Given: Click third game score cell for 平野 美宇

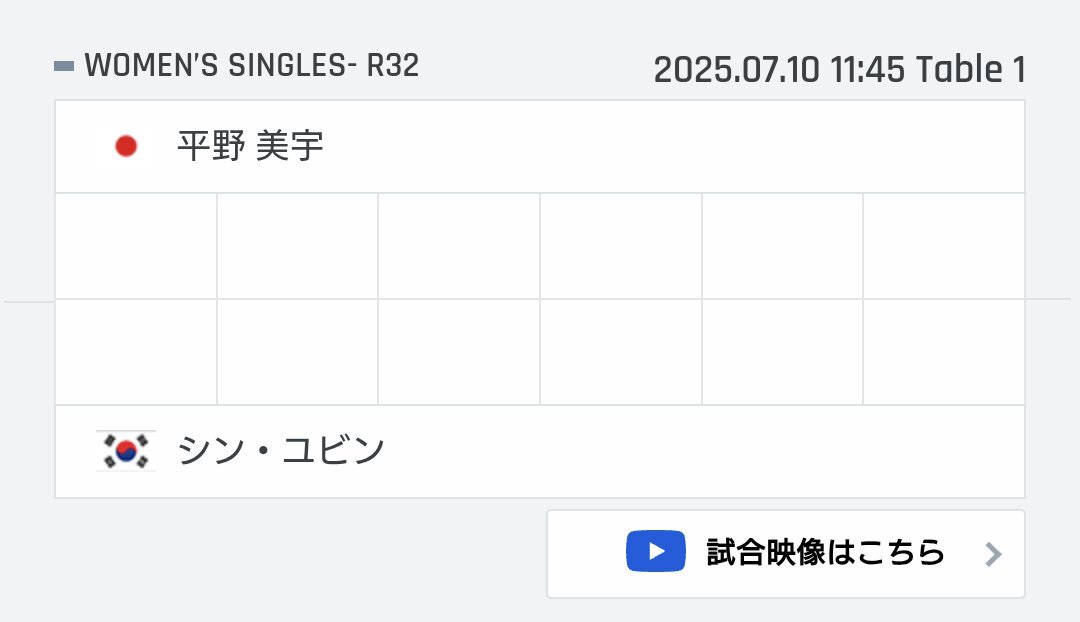Looking at the screenshot, I should point(459,246).
